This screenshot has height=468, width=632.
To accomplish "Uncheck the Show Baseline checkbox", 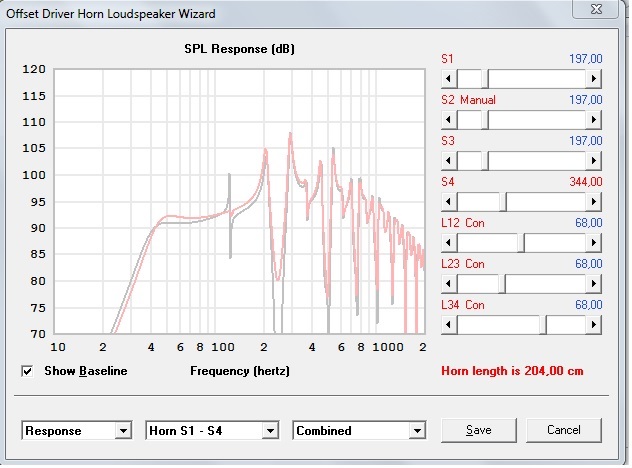I will (27, 371).
